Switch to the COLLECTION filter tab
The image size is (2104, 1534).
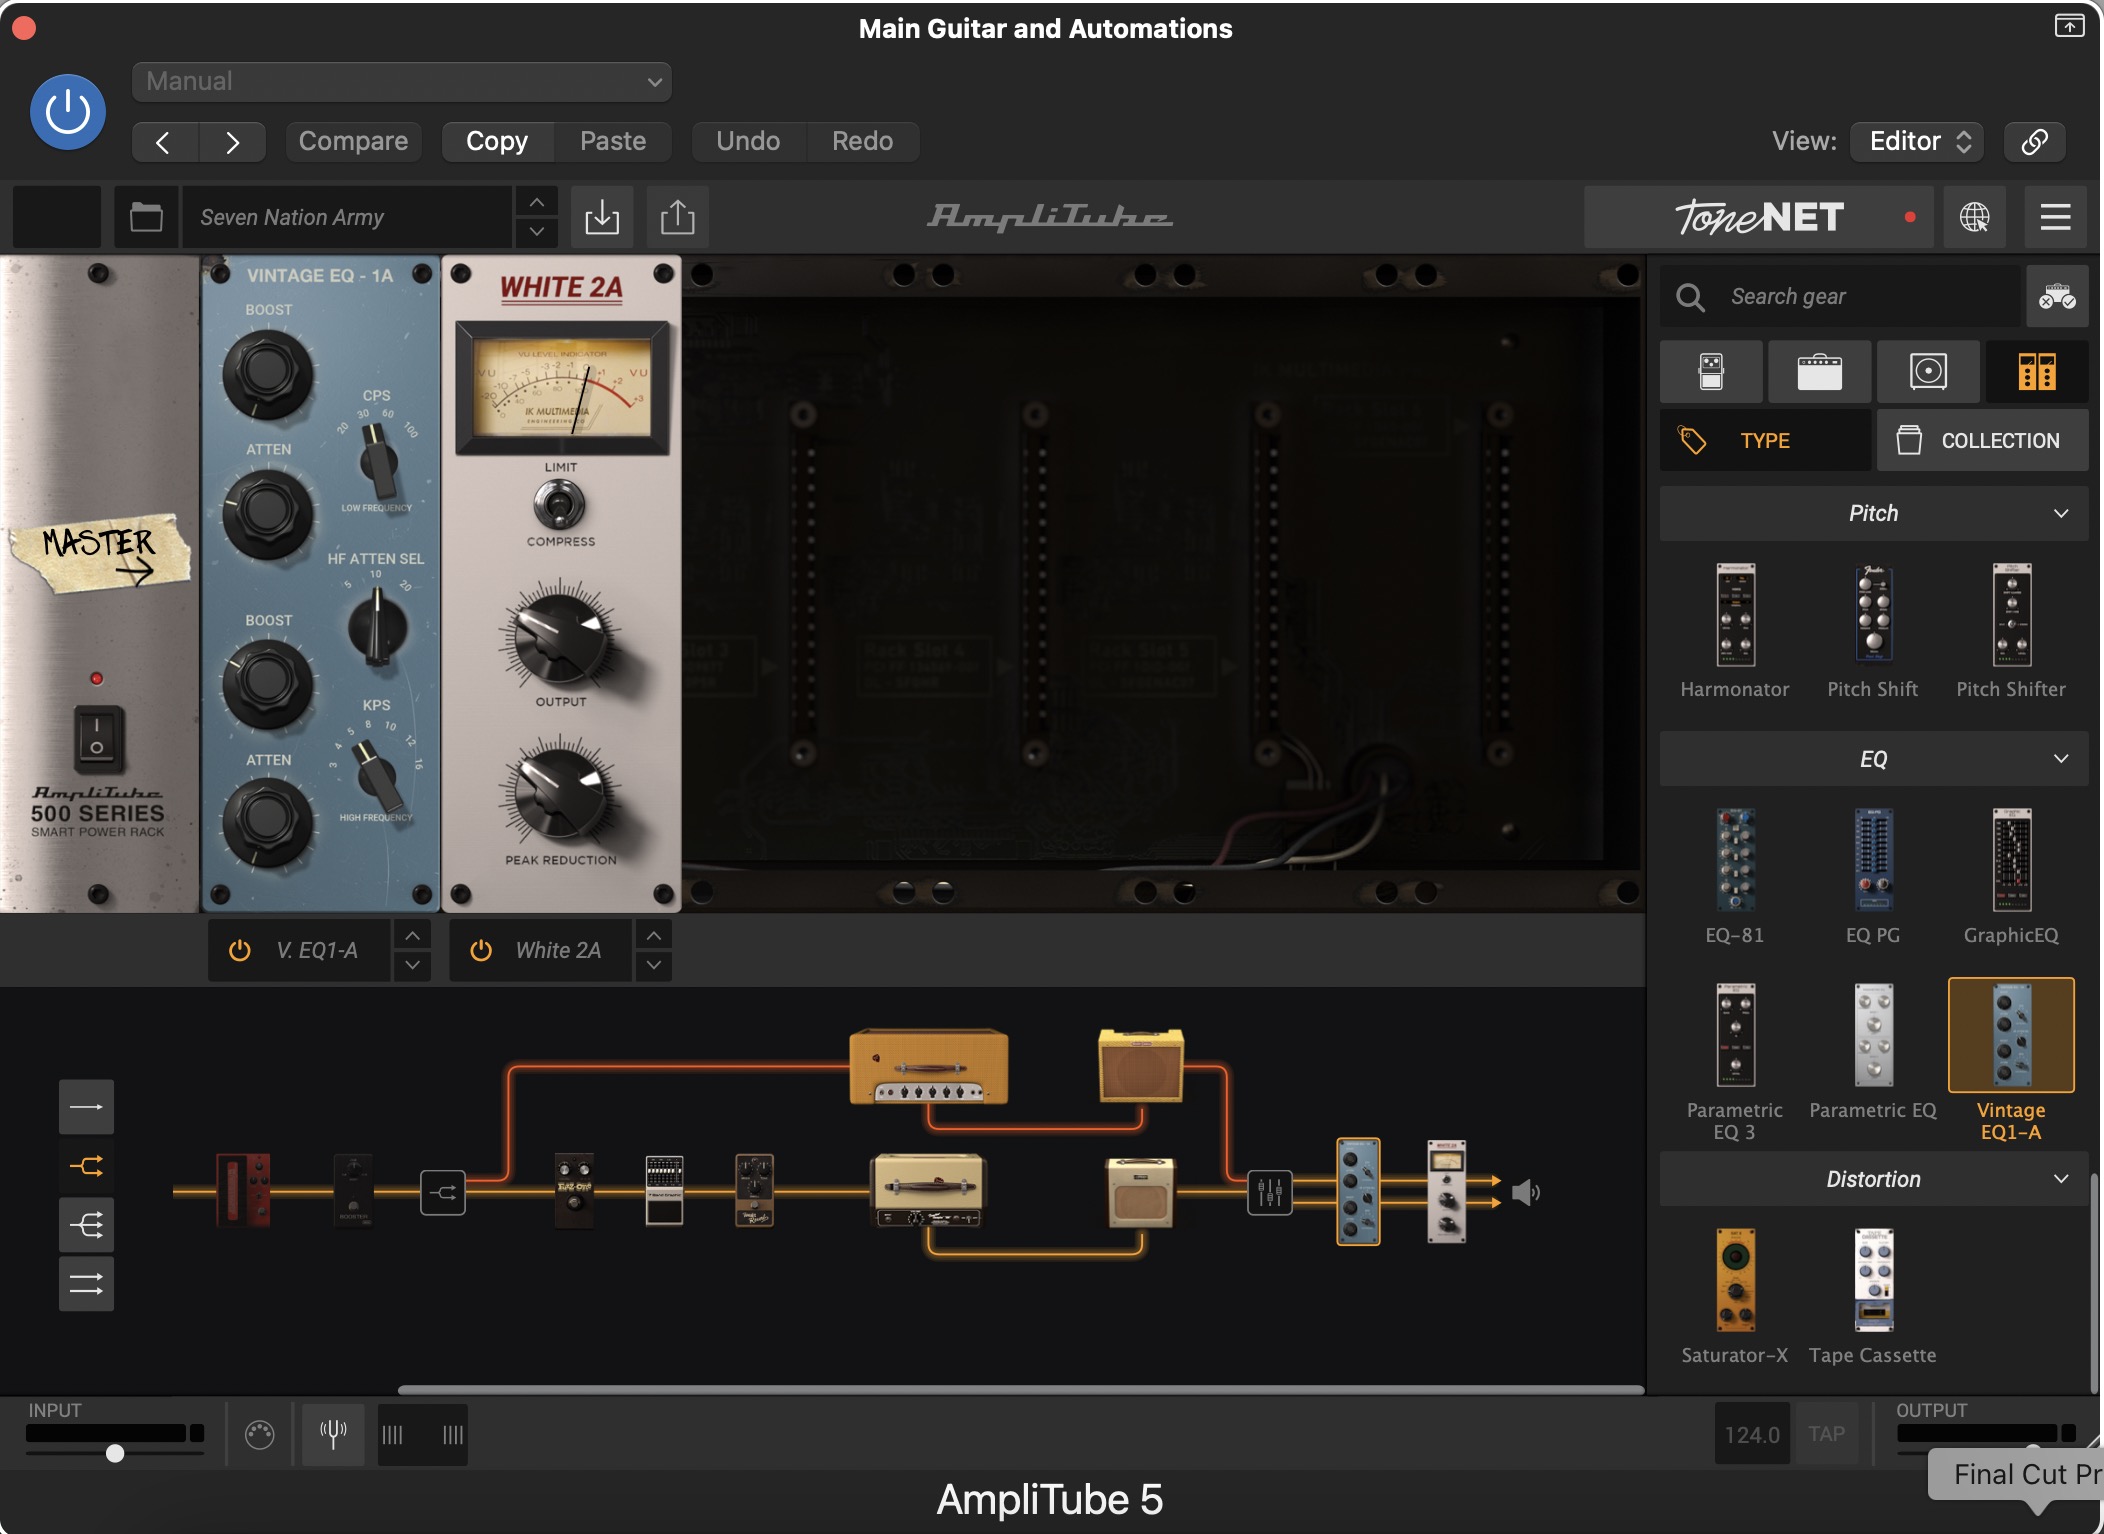pyautogui.click(x=1982, y=440)
